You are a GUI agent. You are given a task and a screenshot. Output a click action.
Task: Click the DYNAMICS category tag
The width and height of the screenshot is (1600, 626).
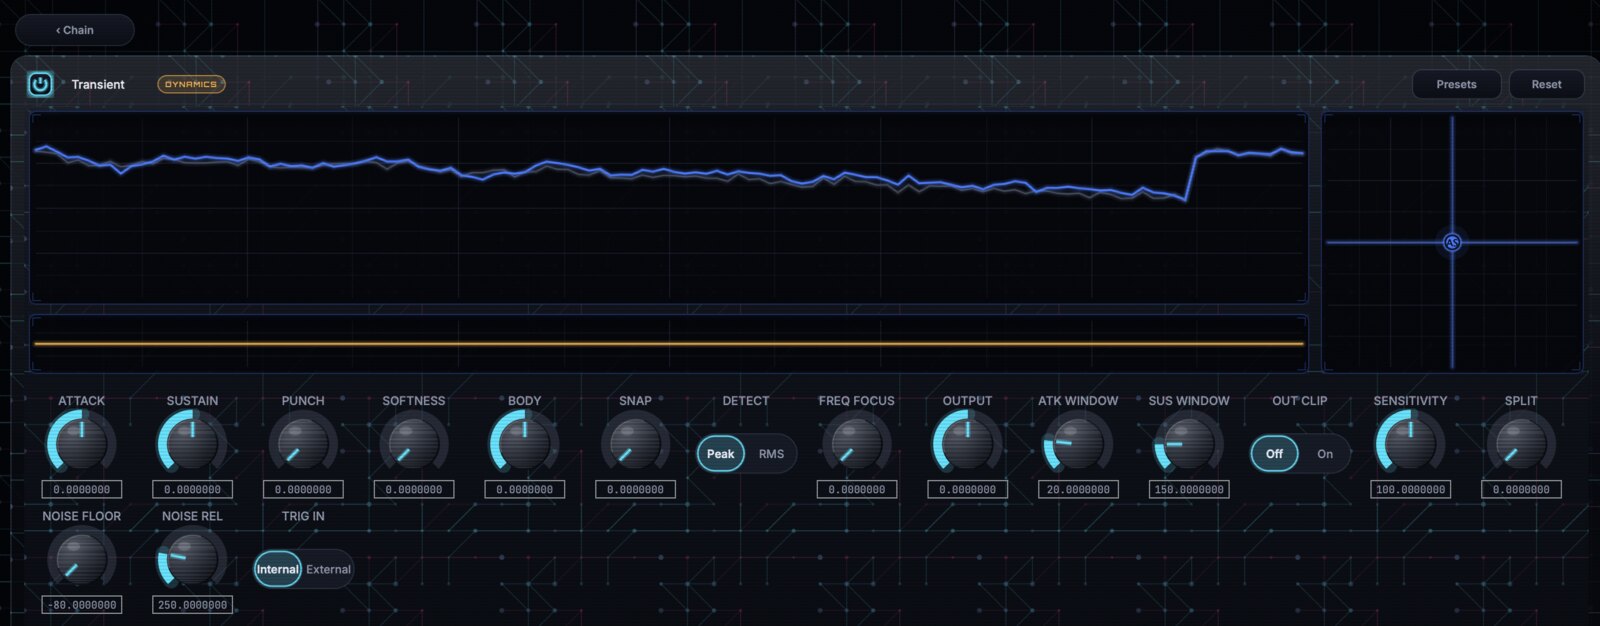[191, 84]
